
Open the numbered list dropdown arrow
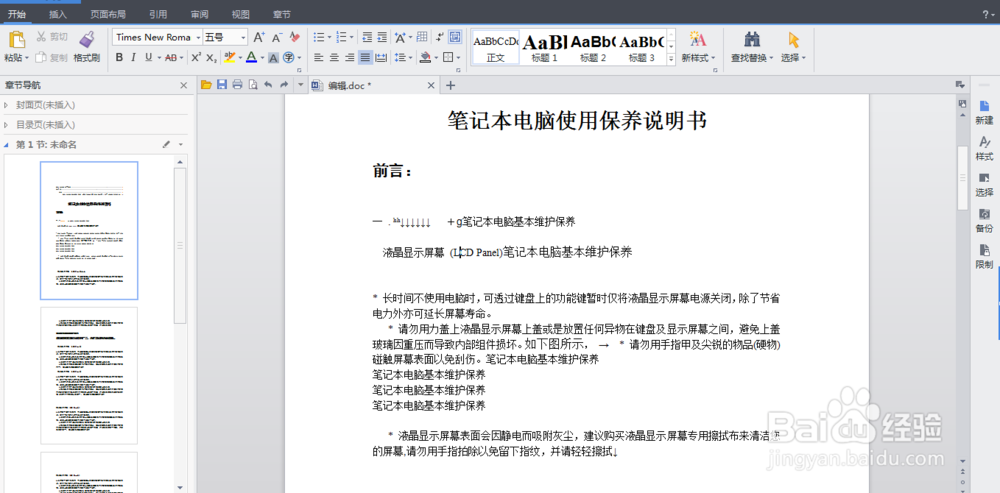tap(351, 37)
